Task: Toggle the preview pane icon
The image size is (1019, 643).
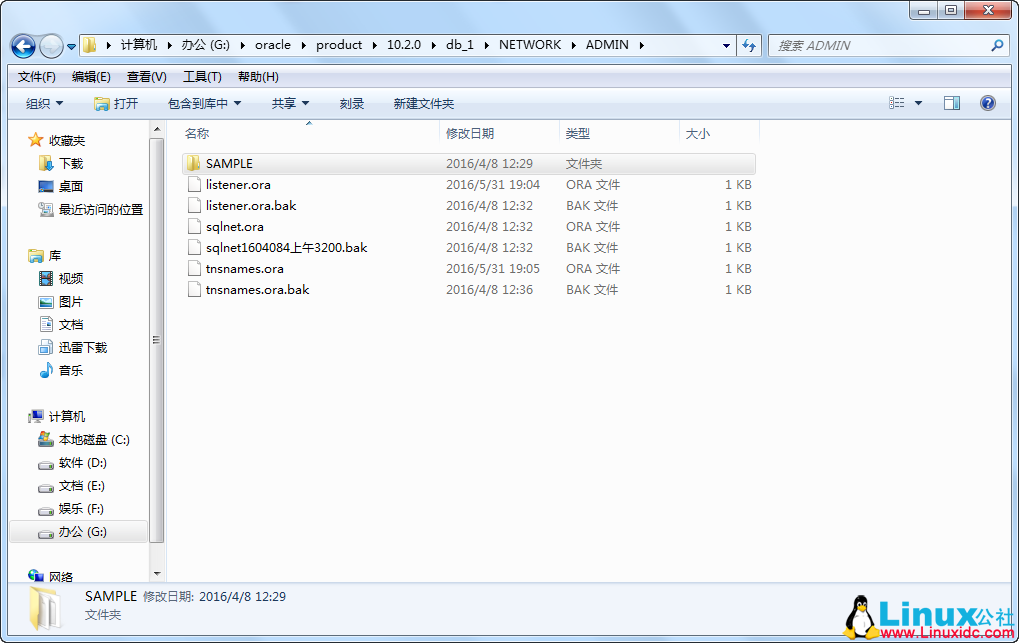Action: click(951, 103)
